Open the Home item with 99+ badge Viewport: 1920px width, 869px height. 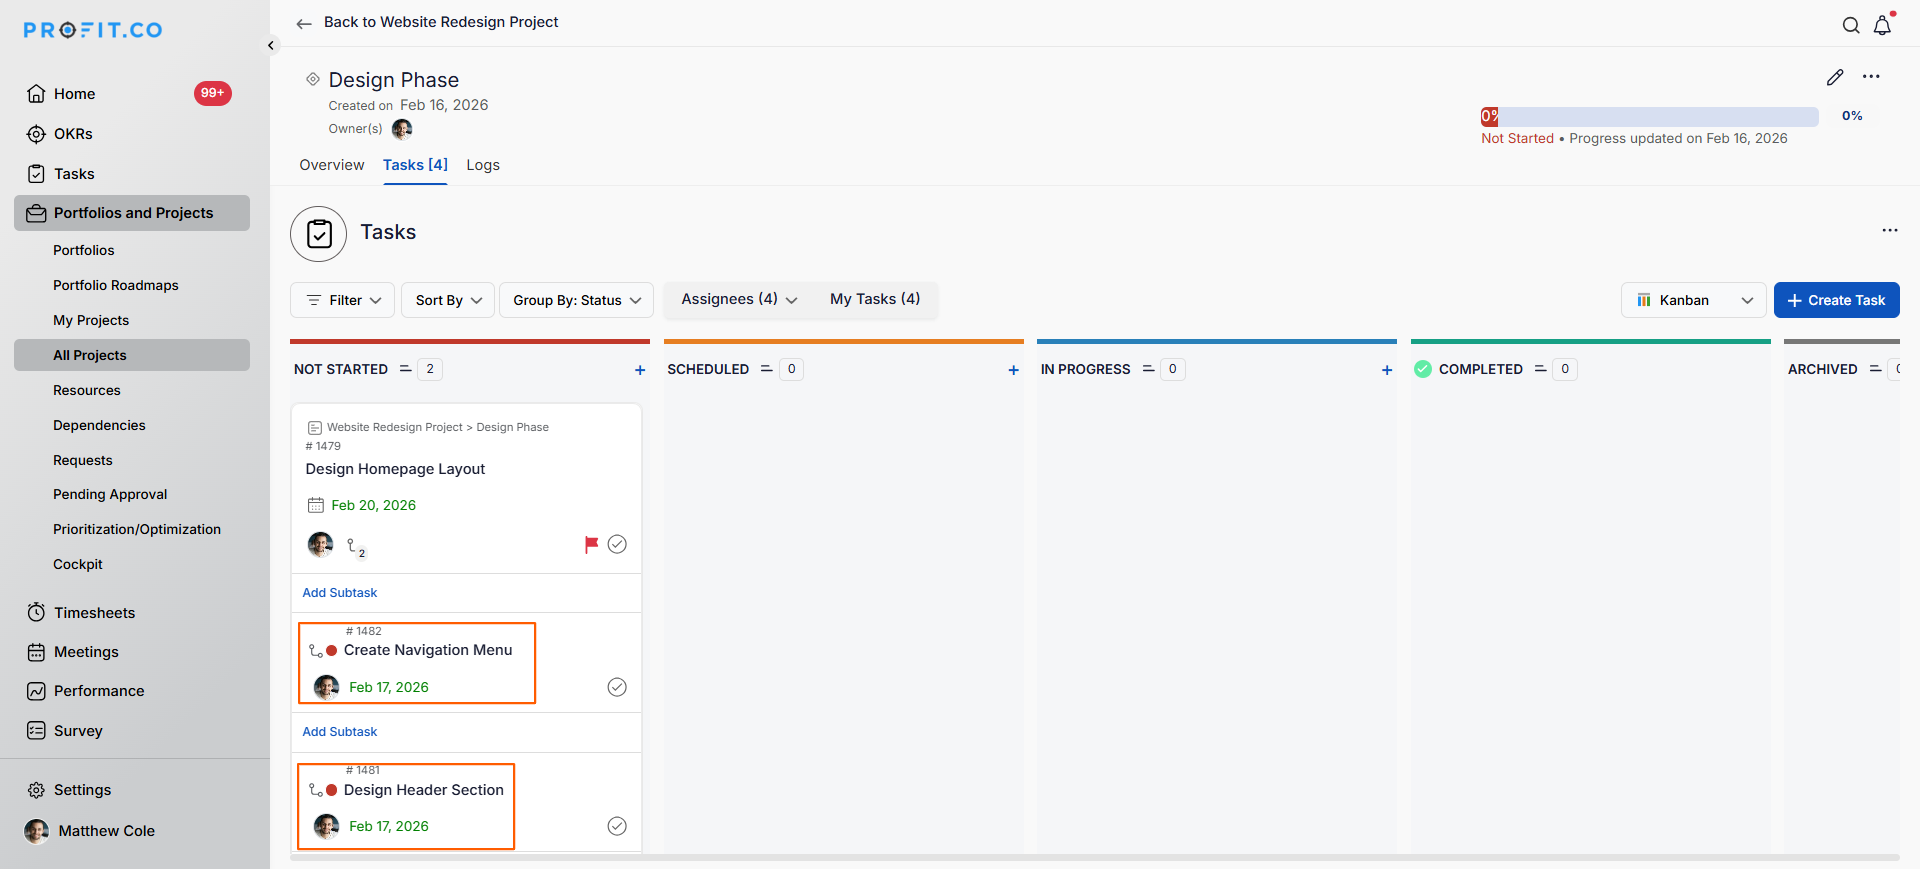coord(132,93)
